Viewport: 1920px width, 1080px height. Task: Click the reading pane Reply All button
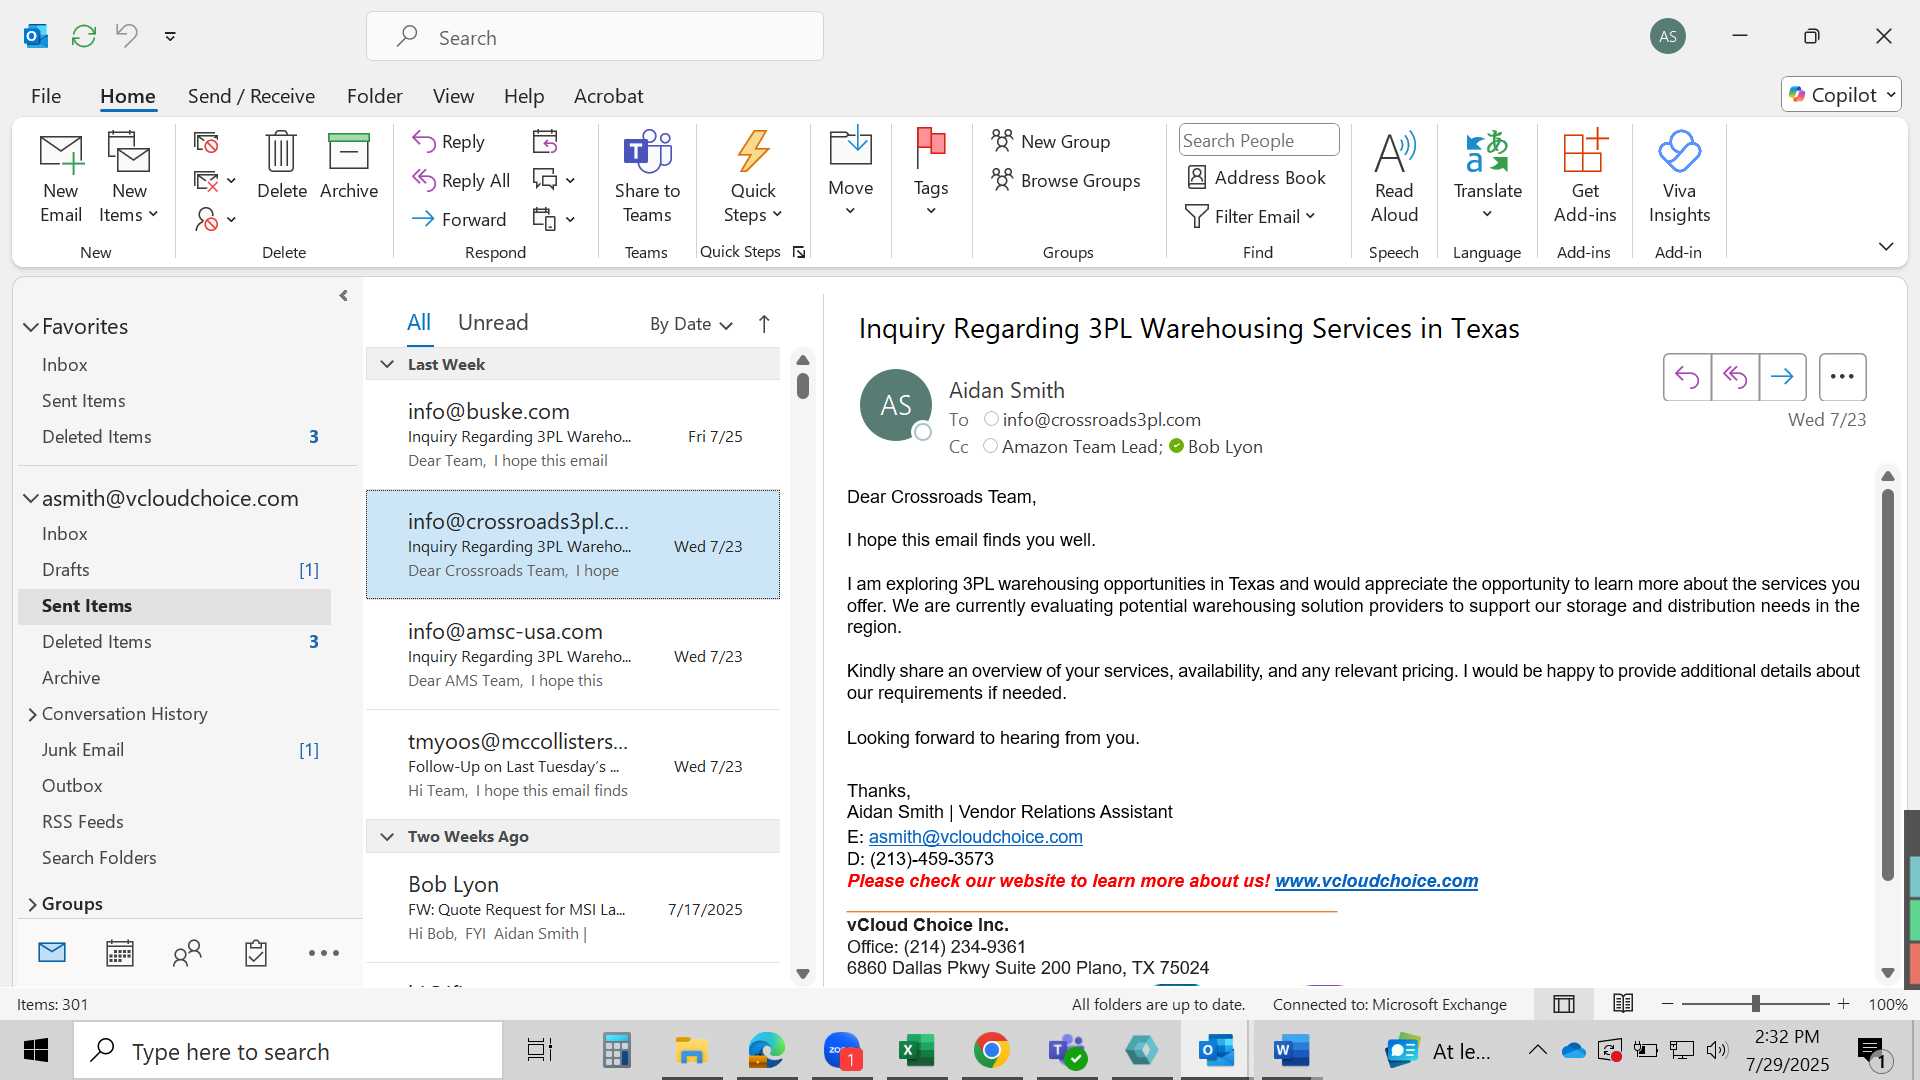pos(1735,377)
